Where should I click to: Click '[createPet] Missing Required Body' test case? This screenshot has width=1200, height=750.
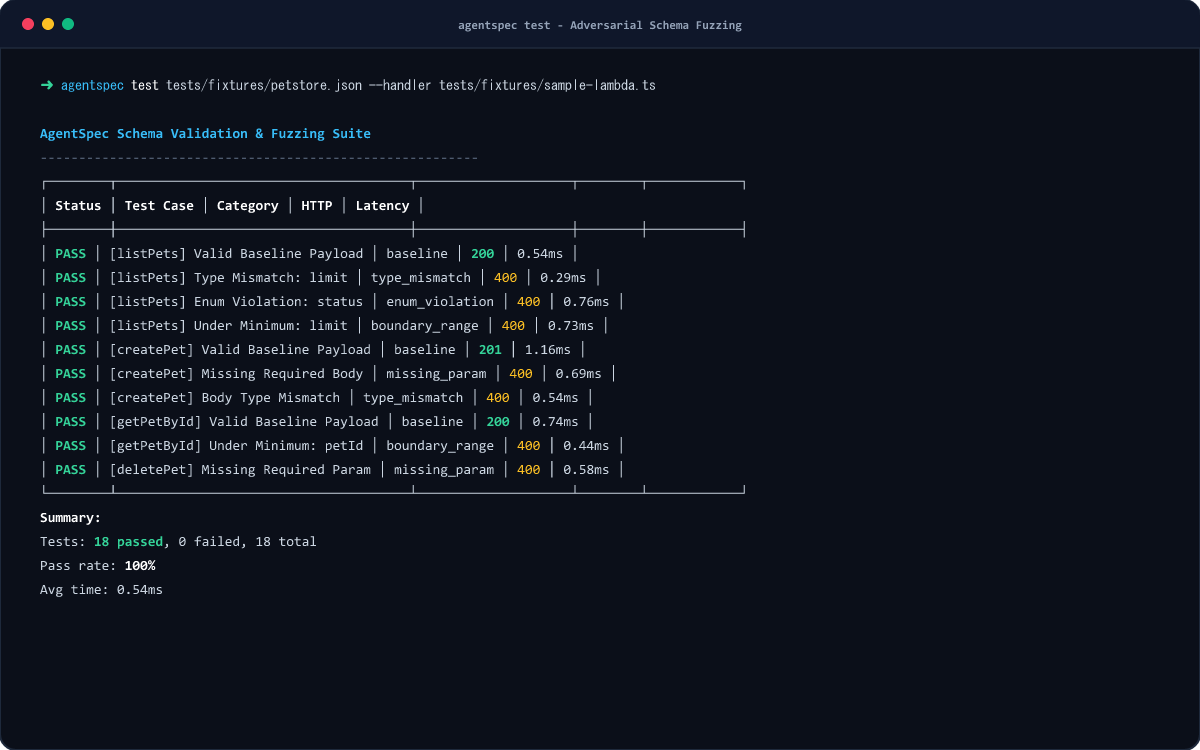pyautogui.click(x=236, y=374)
